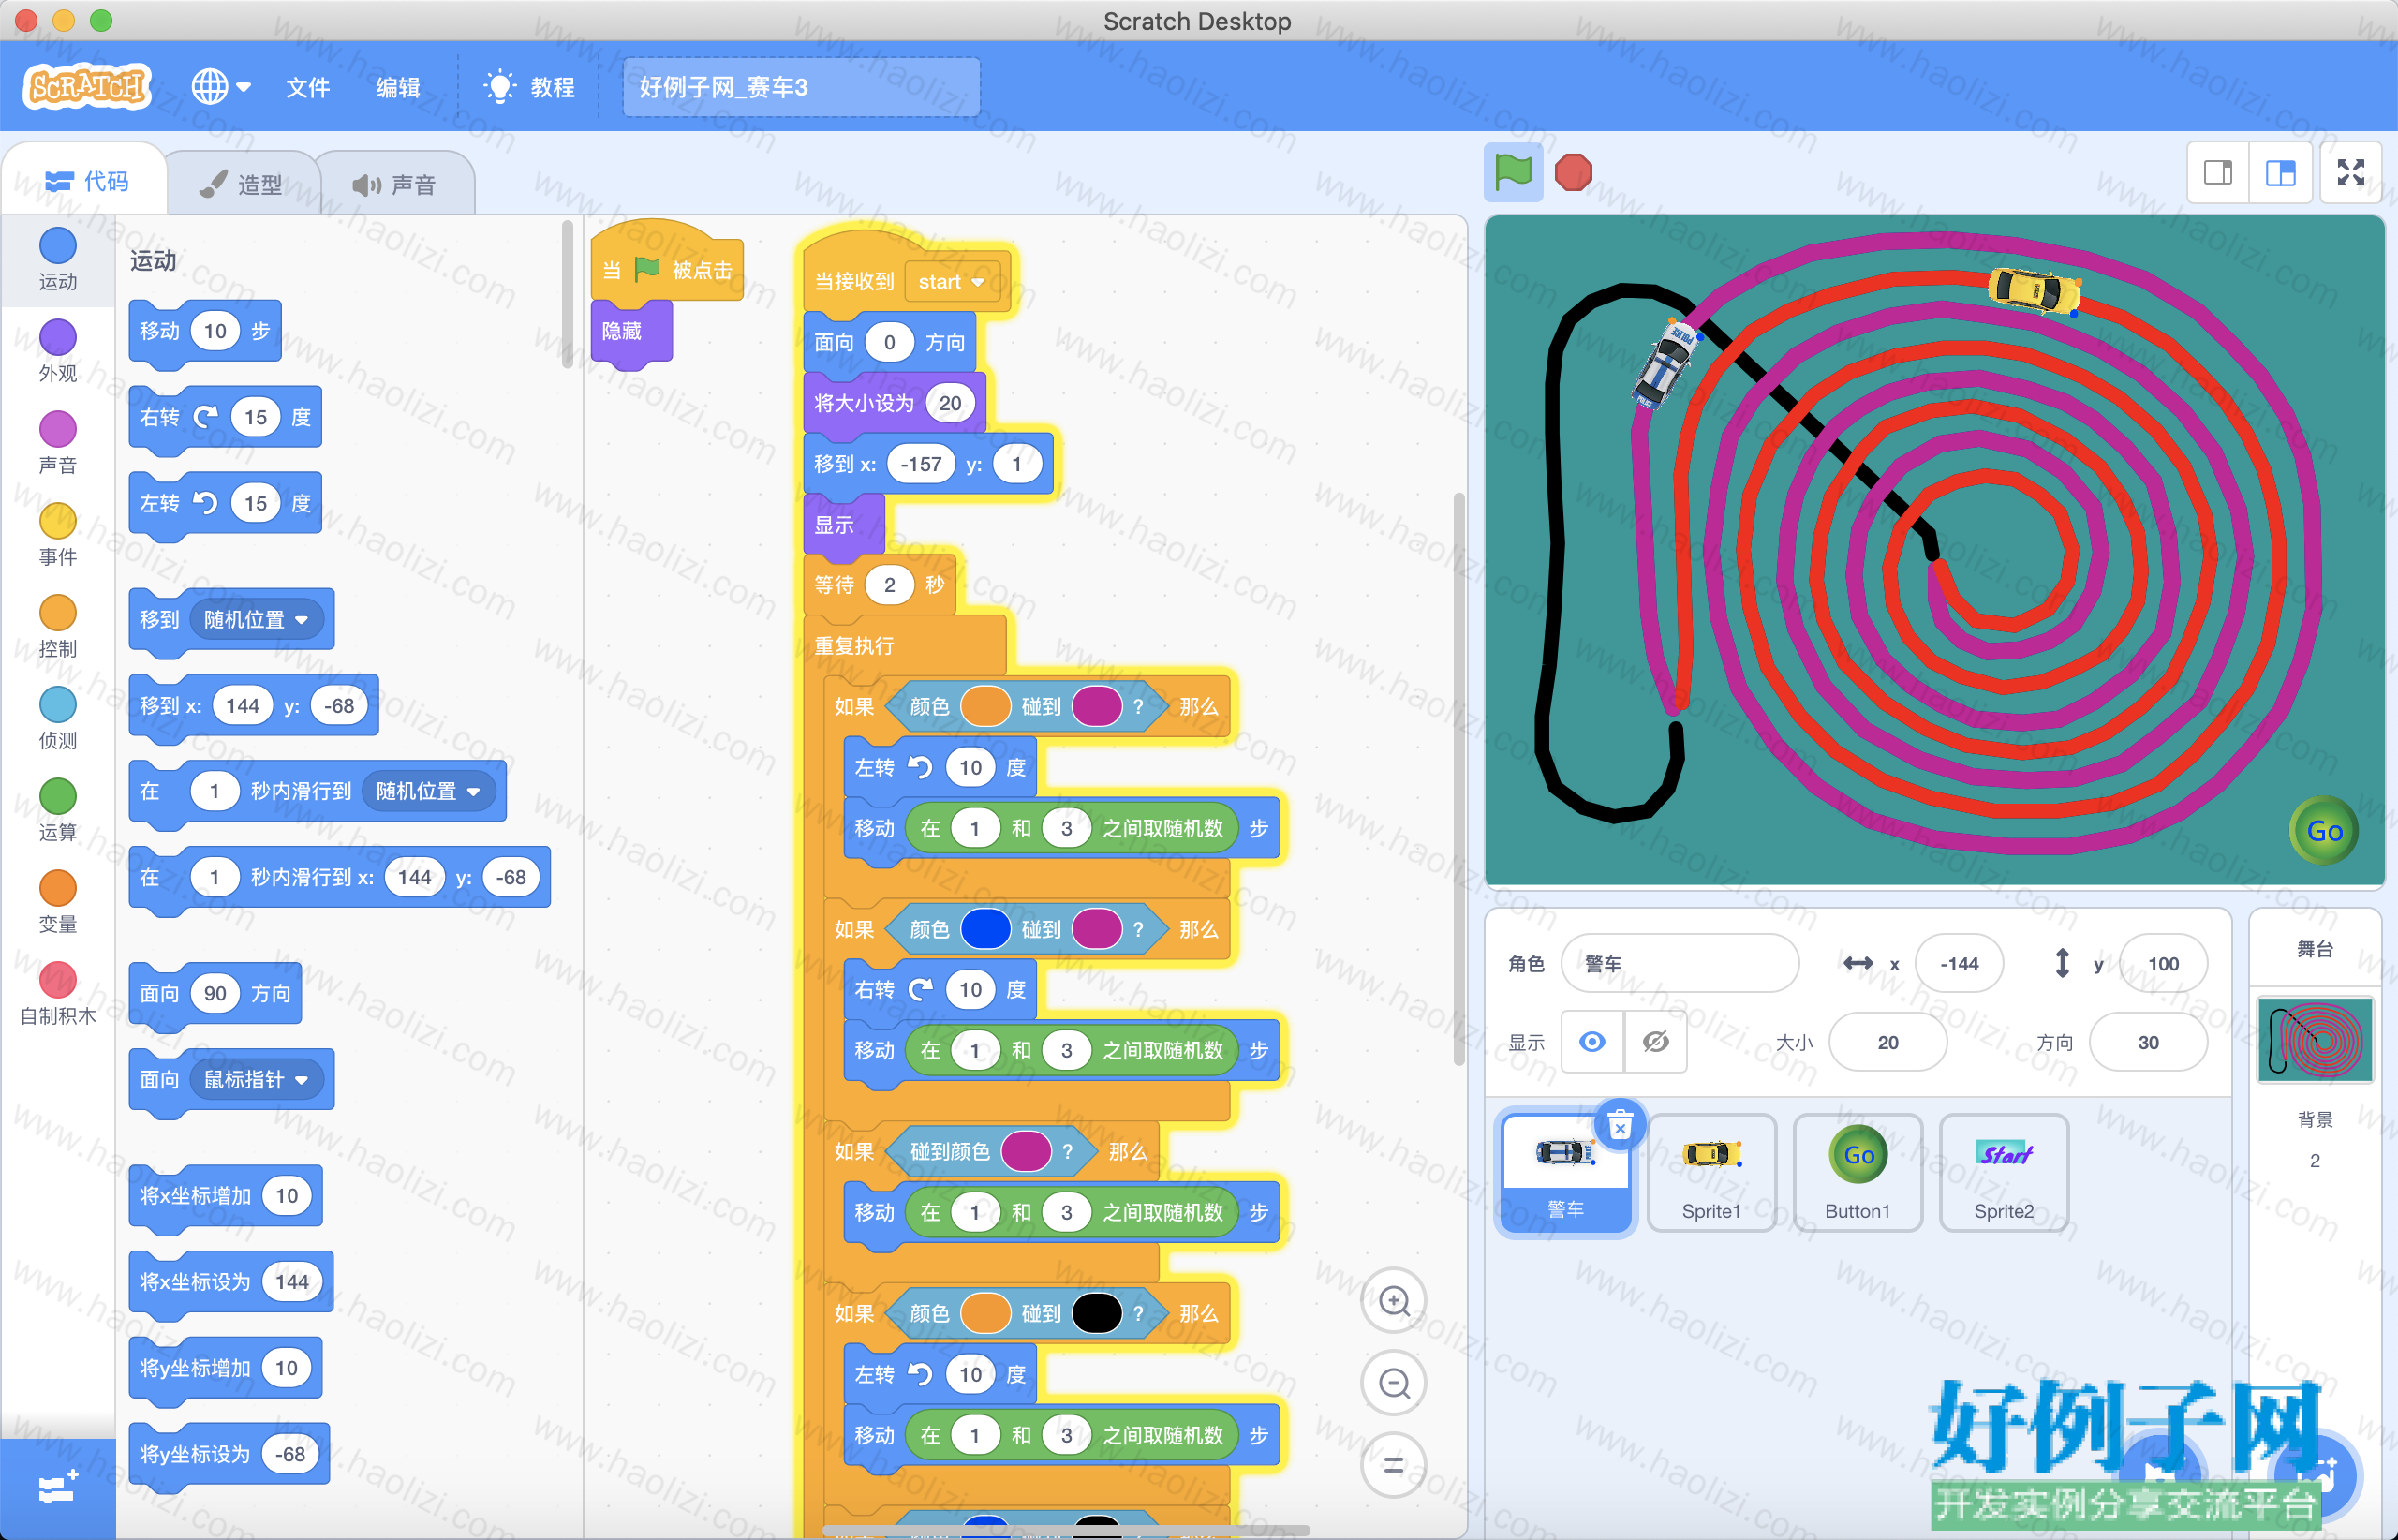Select the 警车 sprite thumbnail
Viewport: 2398px width, 1540px height.
tap(1566, 1174)
